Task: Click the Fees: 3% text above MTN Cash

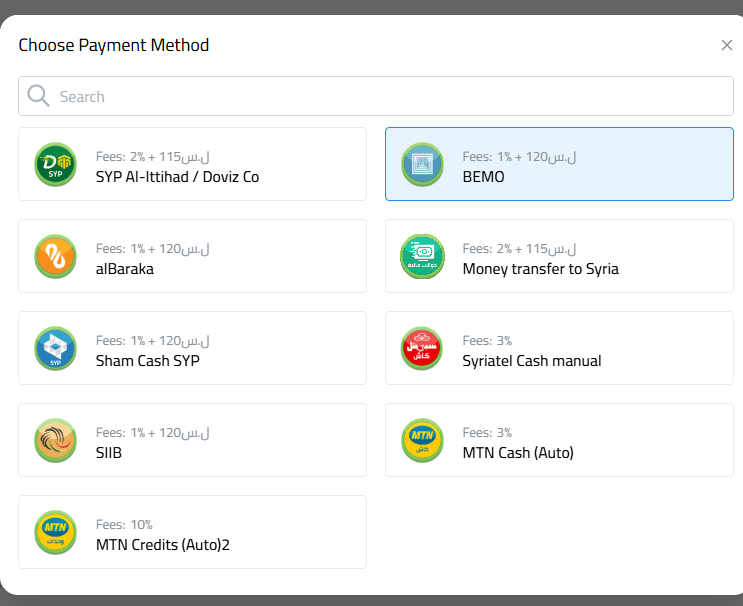Action: point(487,433)
